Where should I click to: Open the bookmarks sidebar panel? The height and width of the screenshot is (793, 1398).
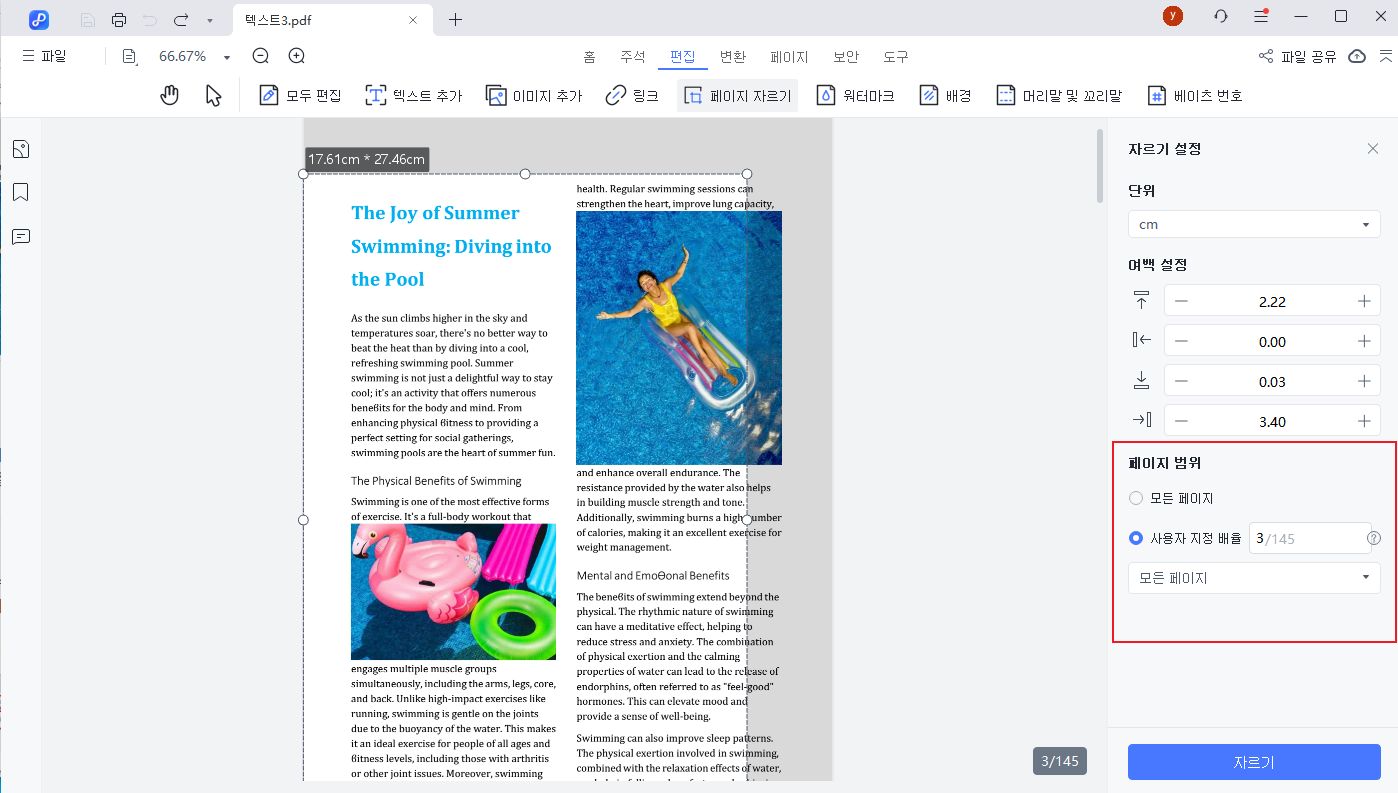[x=20, y=192]
